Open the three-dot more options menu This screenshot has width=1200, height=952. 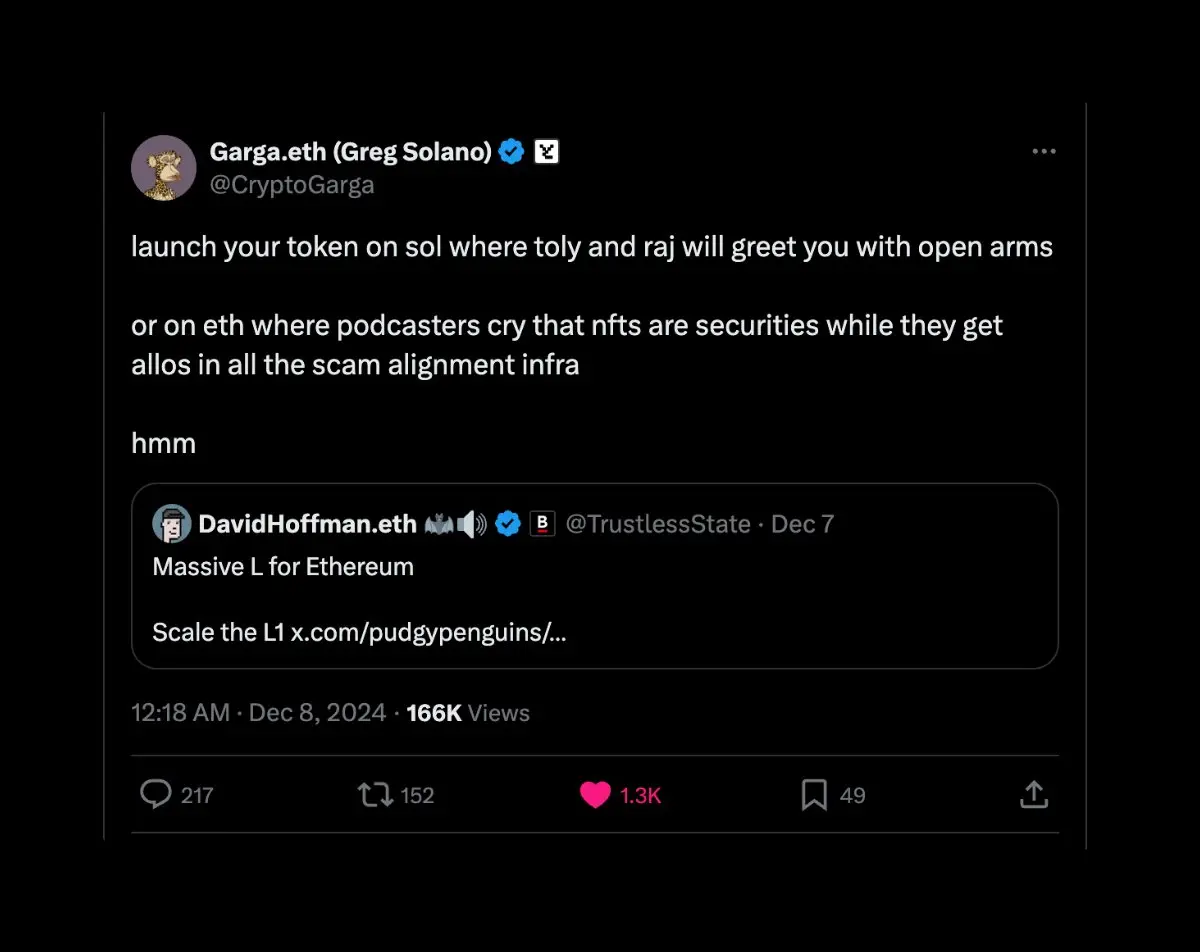[1044, 151]
